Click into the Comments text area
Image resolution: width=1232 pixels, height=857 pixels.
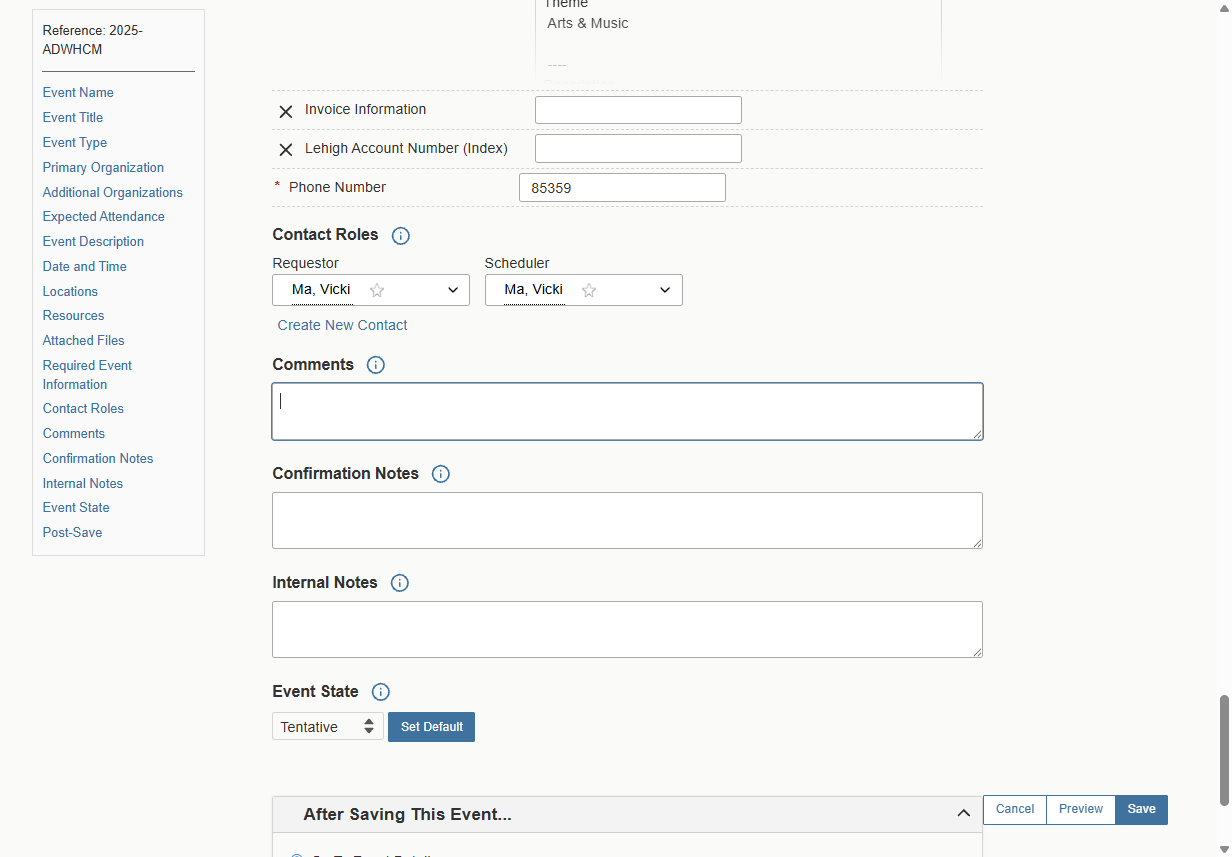627,411
